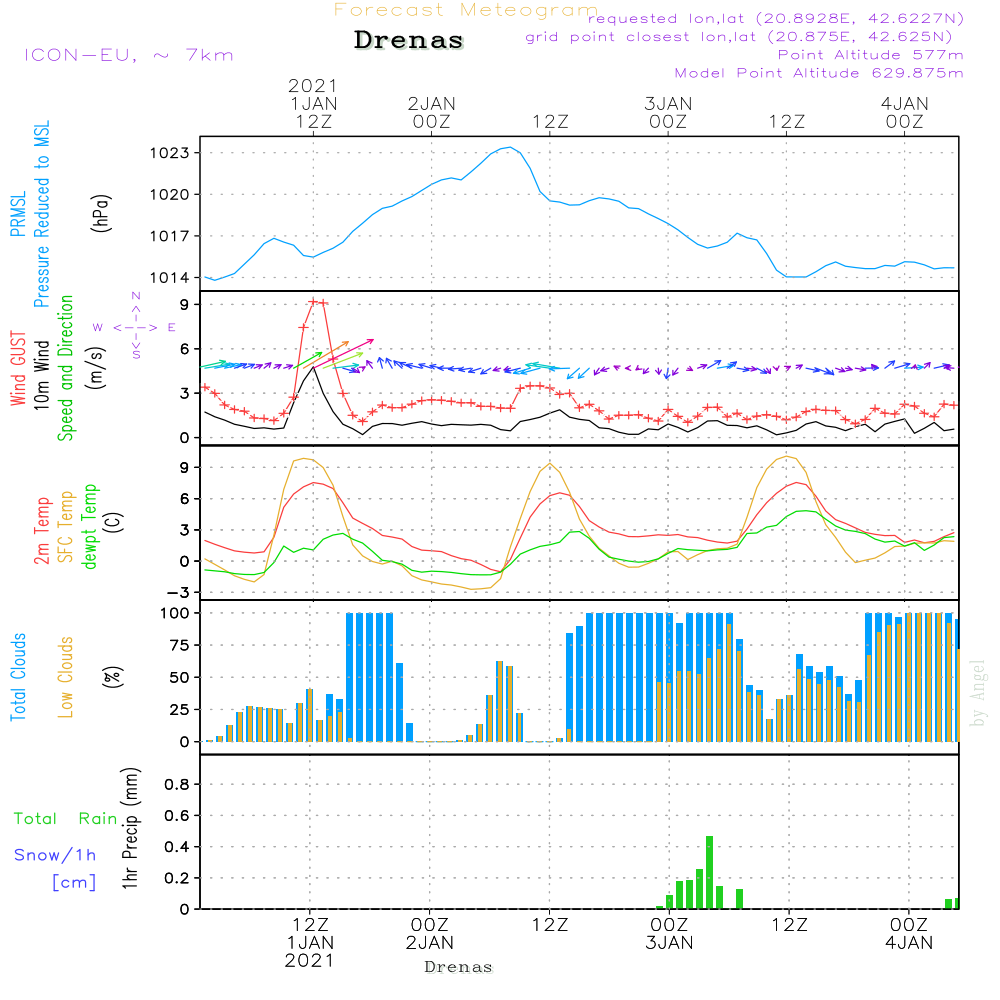Click the blue "Total Clouds" label
The height and width of the screenshot is (1000, 1000).
coord(18,677)
